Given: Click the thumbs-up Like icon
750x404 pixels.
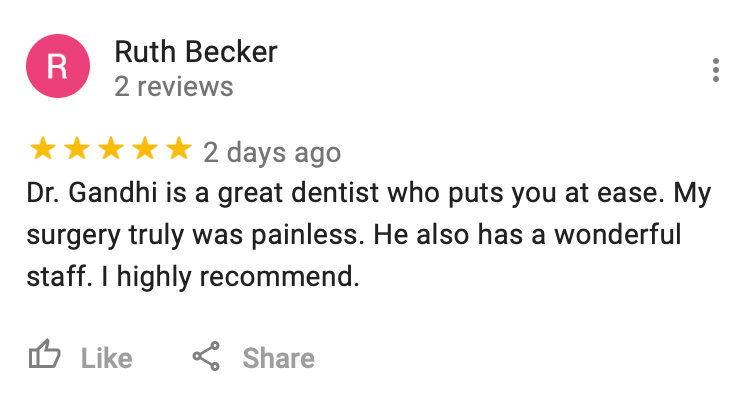Looking at the screenshot, I should (x=44, y=354).
